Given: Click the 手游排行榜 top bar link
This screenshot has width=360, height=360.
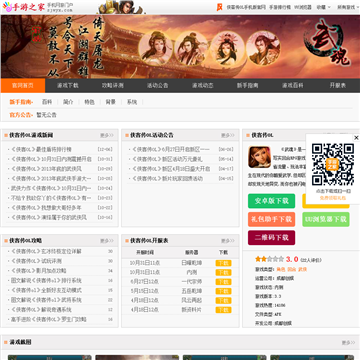Looking at the screenshot, I should point(280,7).
